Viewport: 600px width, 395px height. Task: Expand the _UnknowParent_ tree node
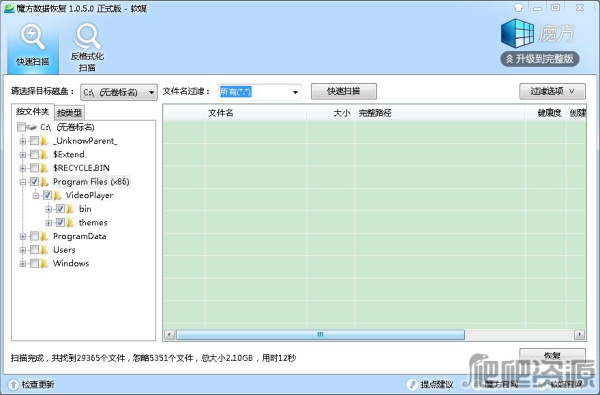tap(23, 141)
